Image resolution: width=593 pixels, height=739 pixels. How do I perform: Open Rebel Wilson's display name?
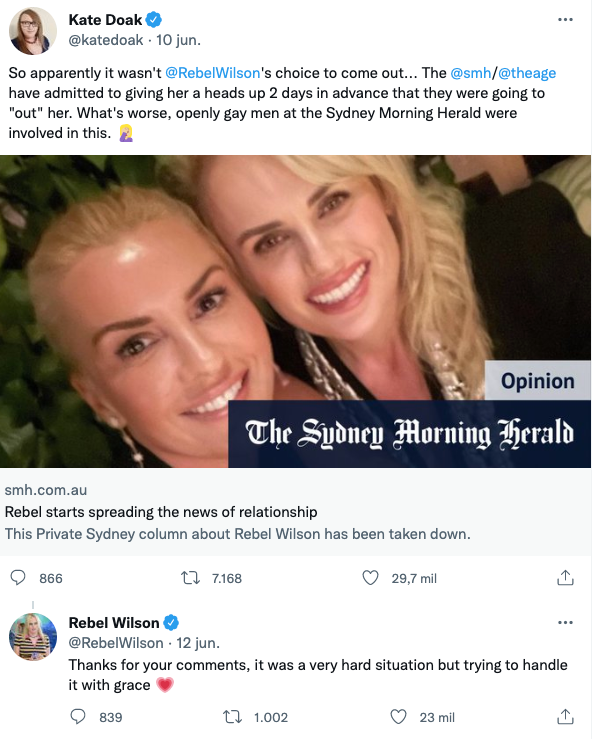(114, 623)
